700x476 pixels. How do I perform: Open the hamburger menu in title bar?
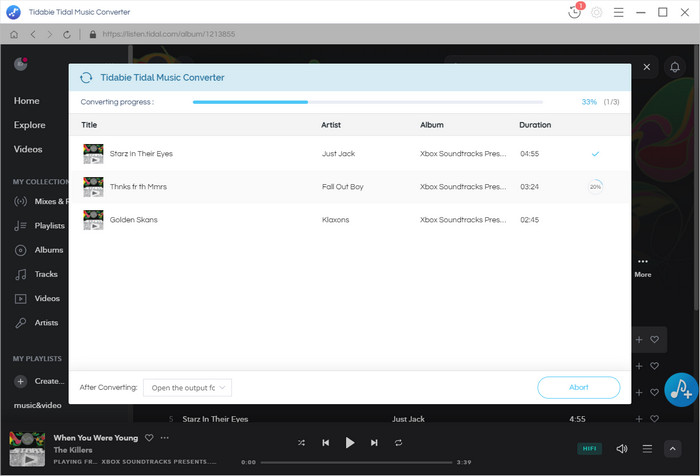coord(618,12)
